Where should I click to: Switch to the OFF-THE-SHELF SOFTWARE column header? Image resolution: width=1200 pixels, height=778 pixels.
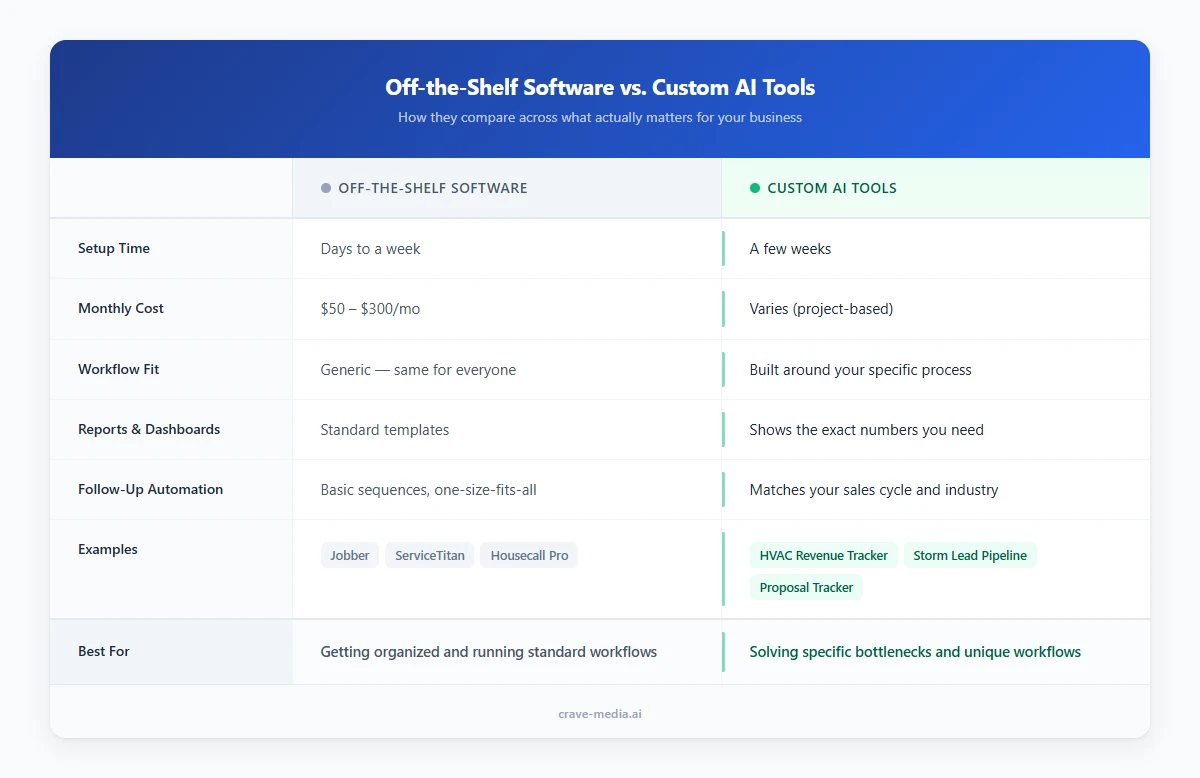[x=433, y=188]
